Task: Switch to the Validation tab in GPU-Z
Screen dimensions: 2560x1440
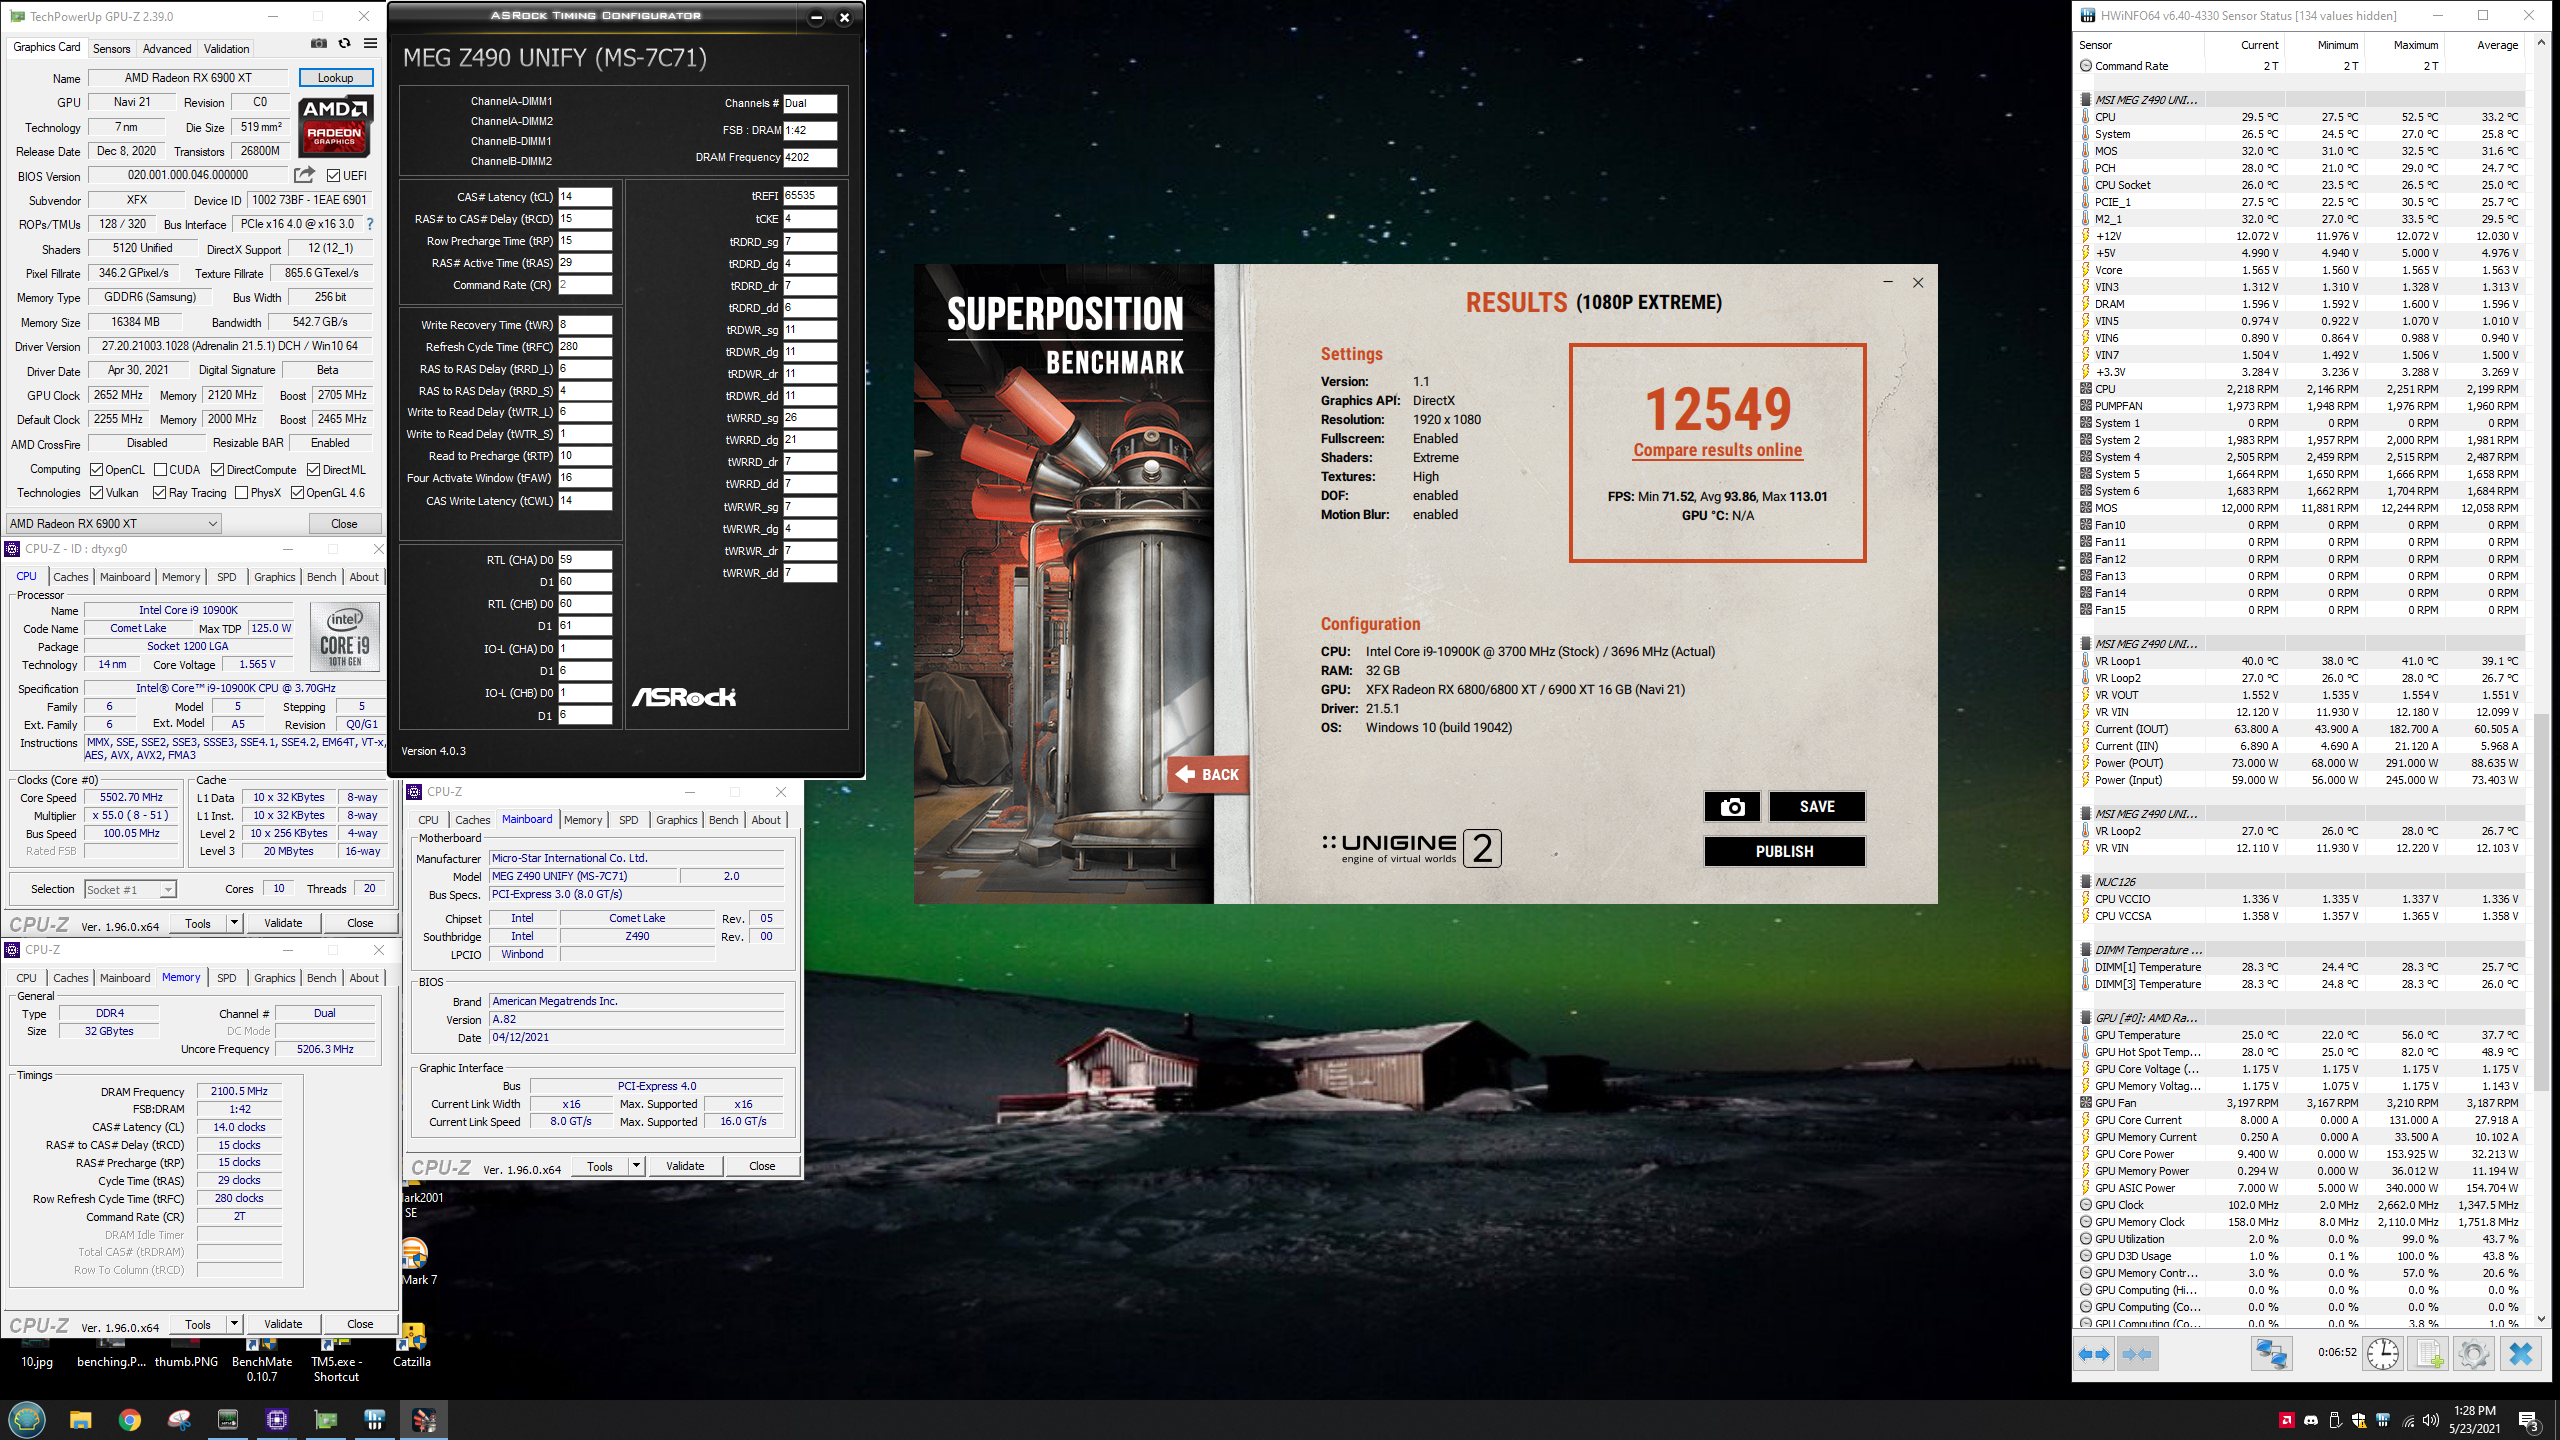Action: click(x=227, y=48)
